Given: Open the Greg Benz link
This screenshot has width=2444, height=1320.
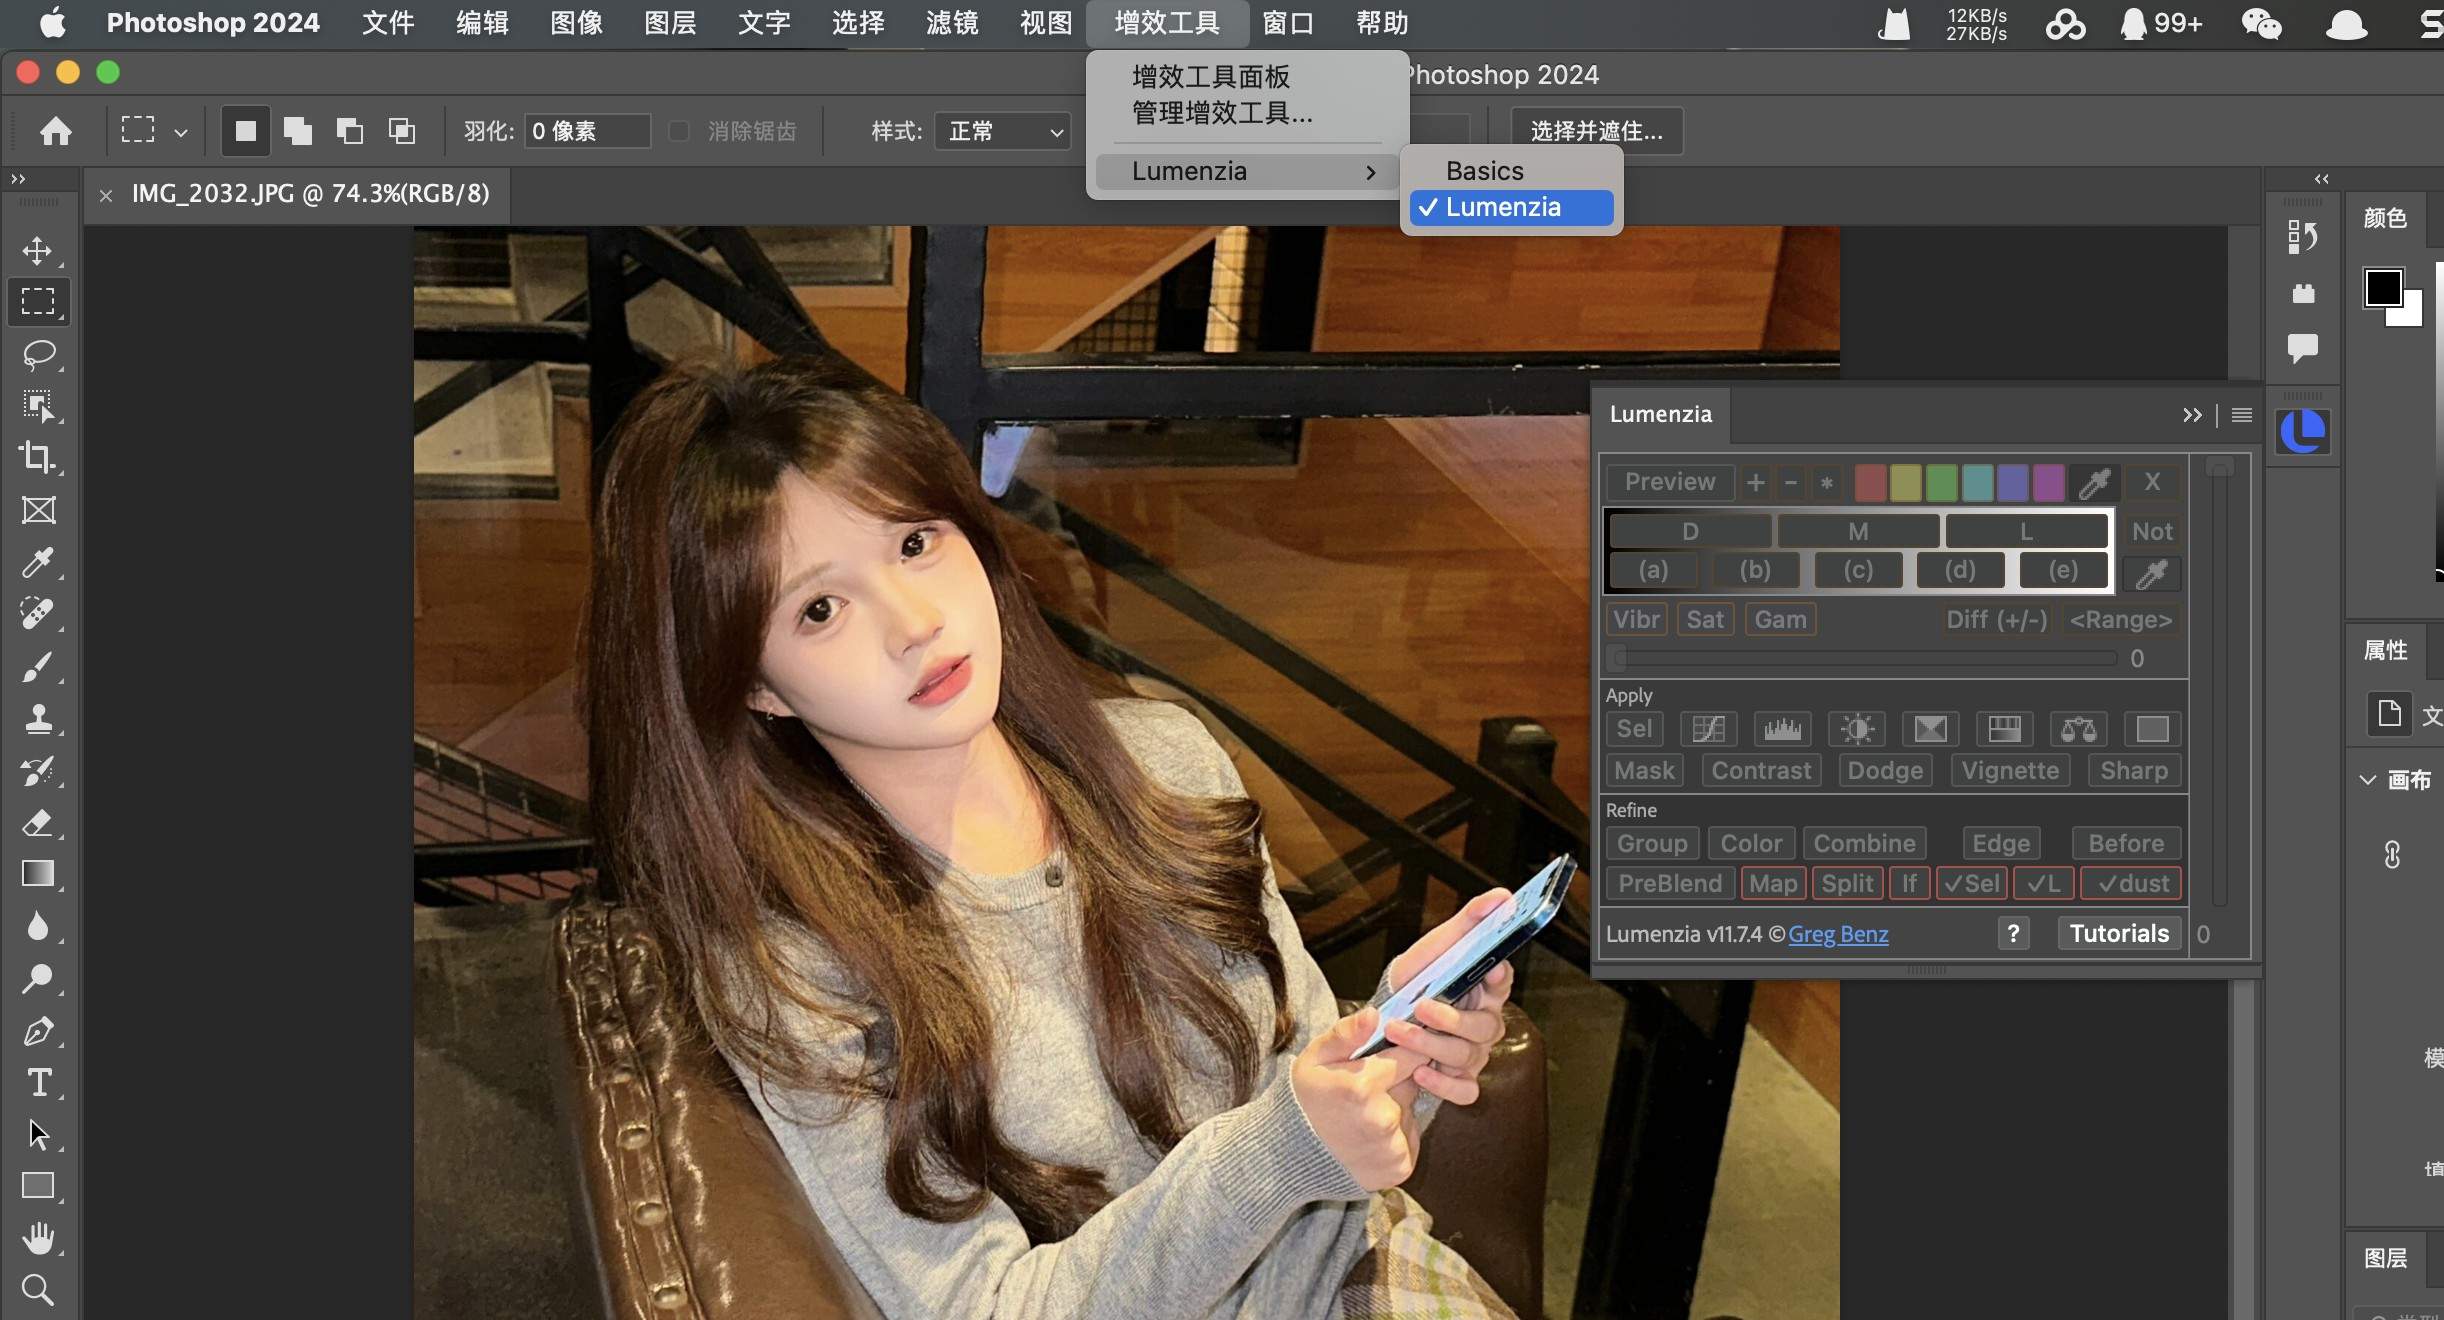Looking at the screenshot, I should (x=1839, y=934).
